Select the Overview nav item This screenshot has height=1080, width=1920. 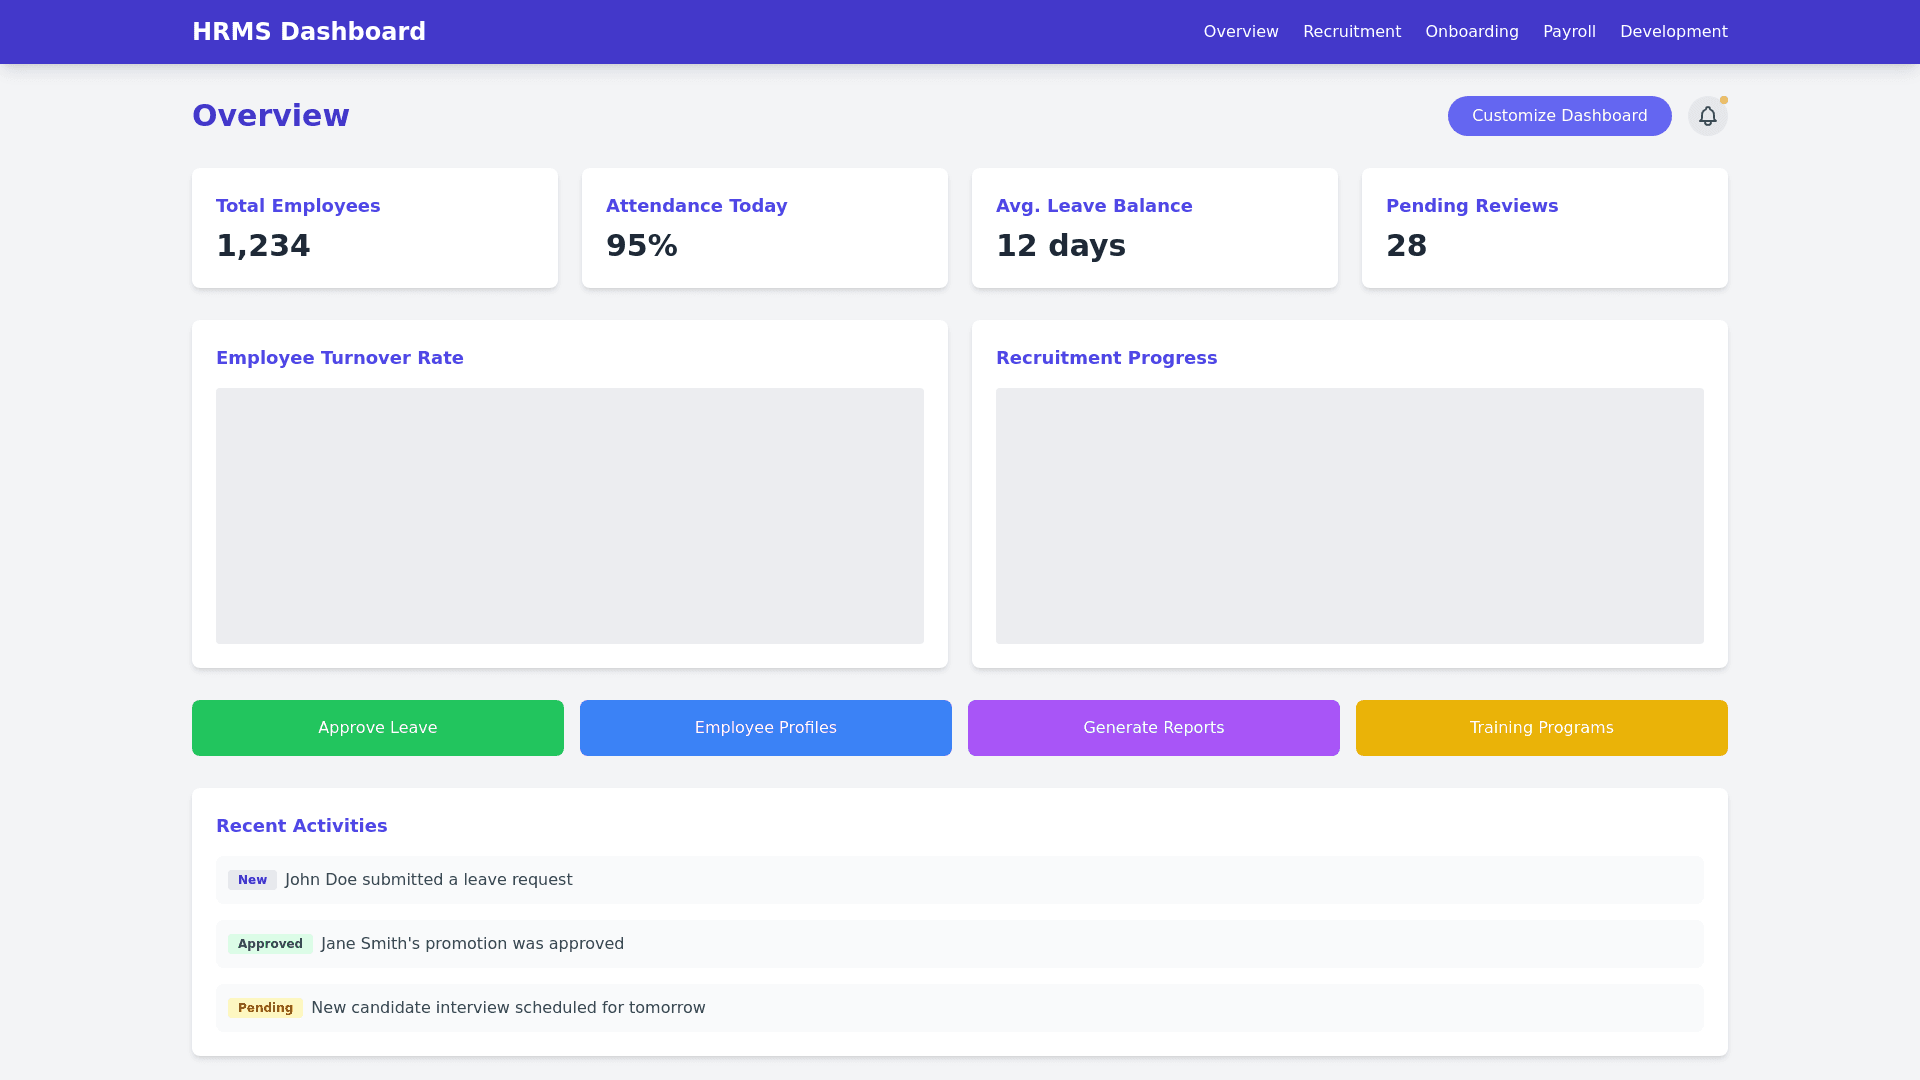tap(1240, 31)
